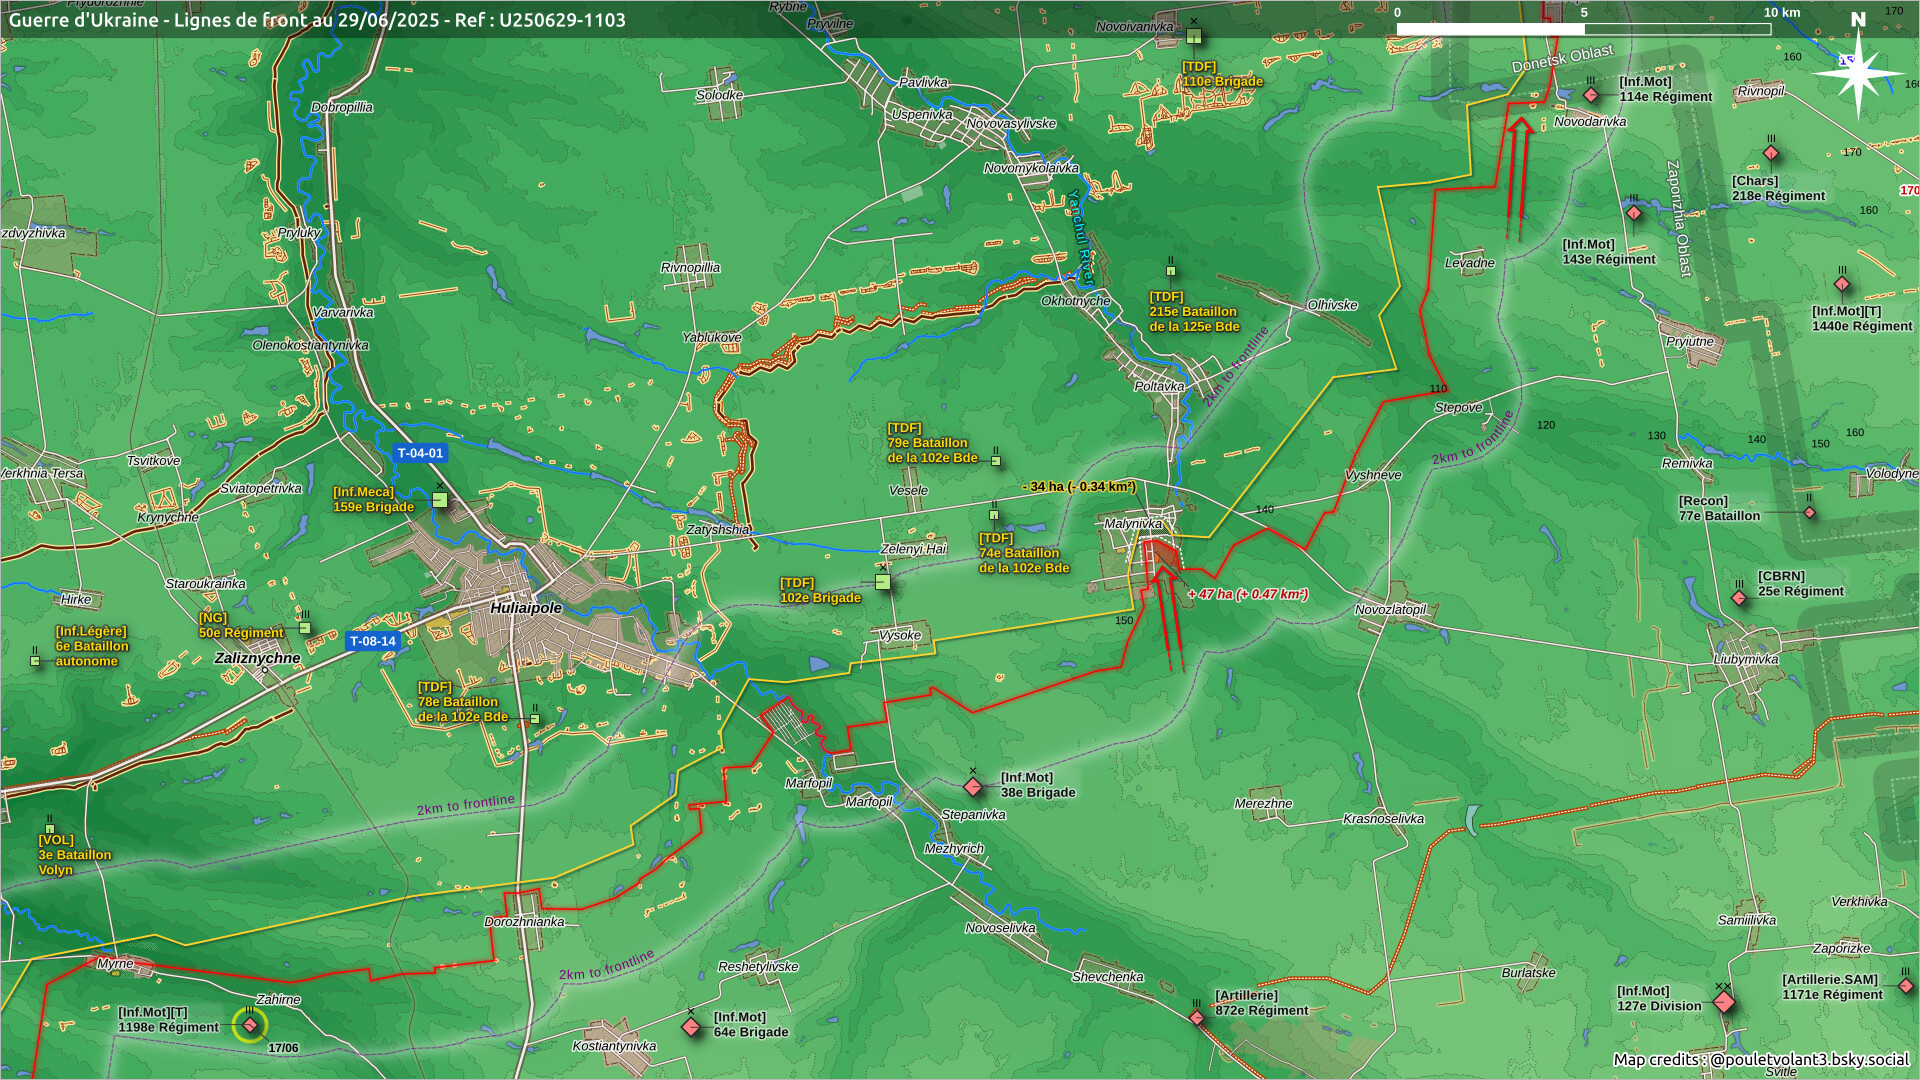Click the Dorozhnianka village label

tap(524, 921)
